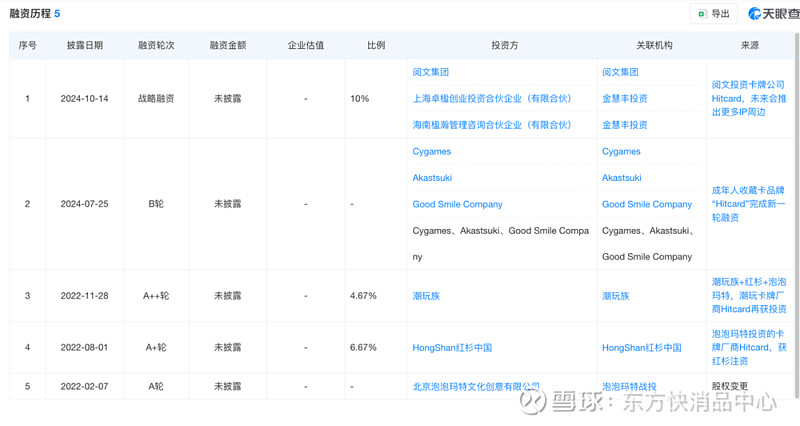Open source article 成年人收藏卡品牌Hitcard

748,204
